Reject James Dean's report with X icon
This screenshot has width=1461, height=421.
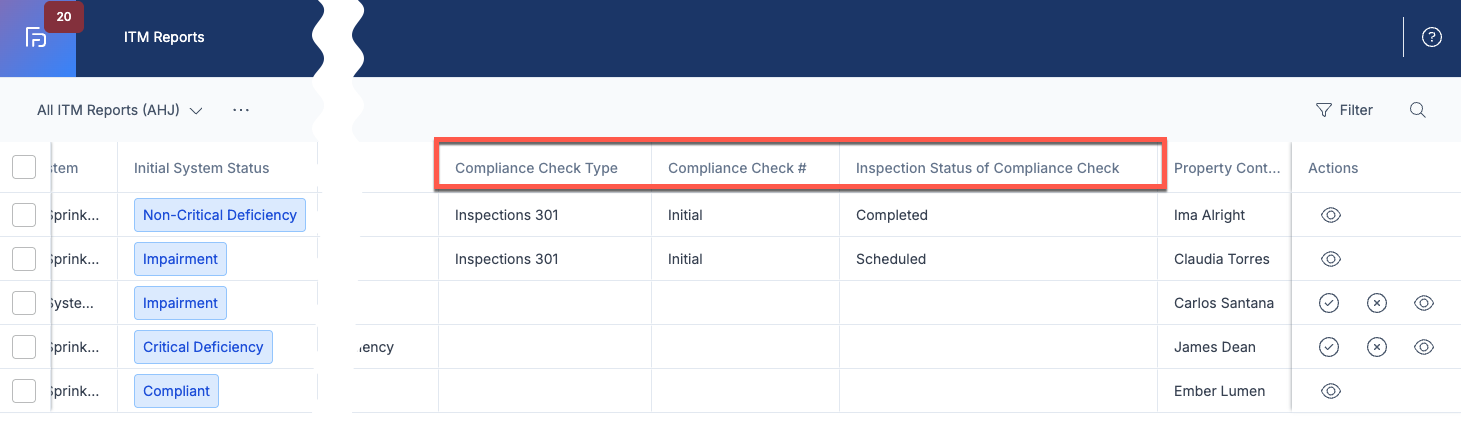[x=1377, y=347]
